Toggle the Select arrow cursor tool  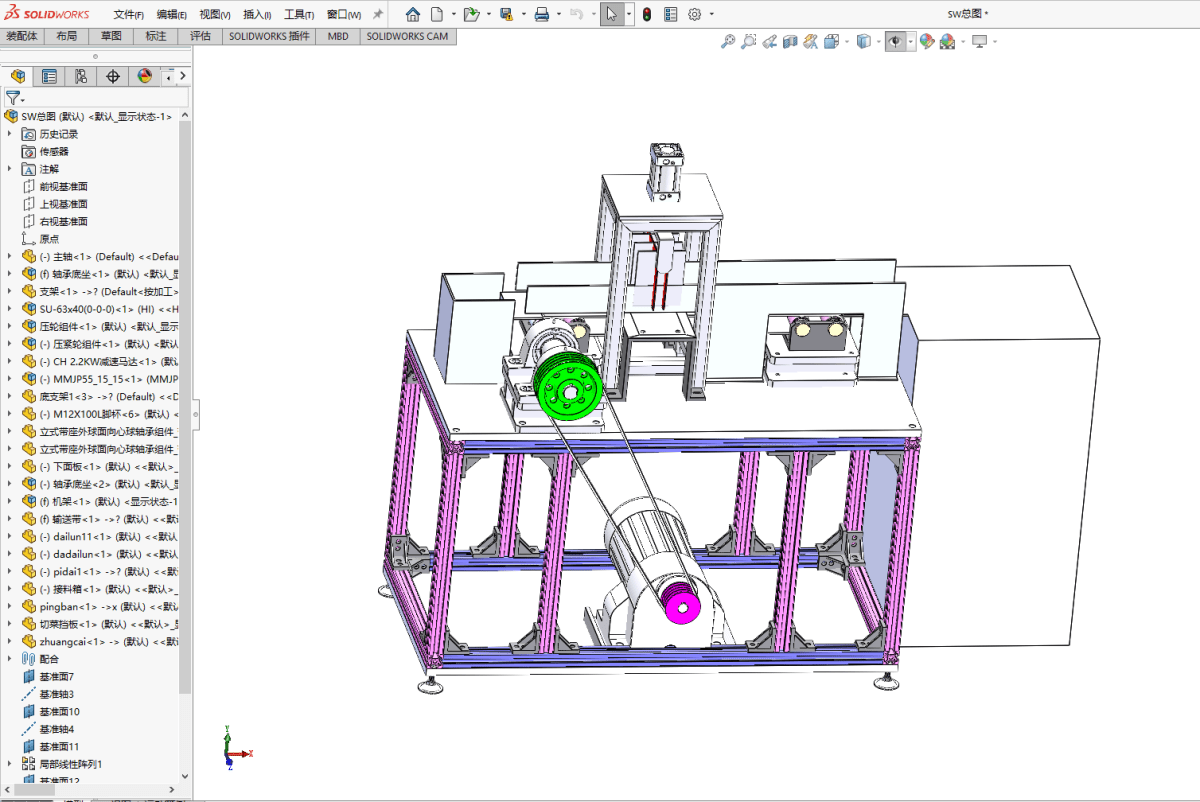(610, 14)
